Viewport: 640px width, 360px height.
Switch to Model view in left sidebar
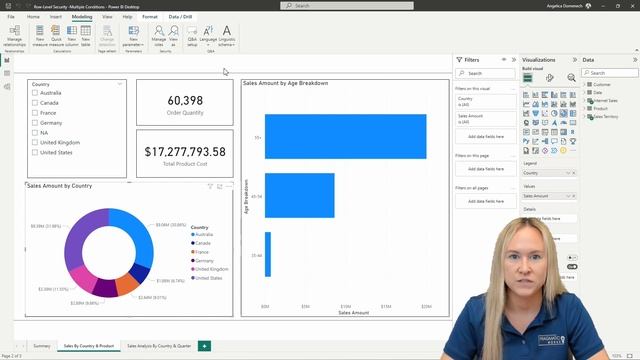[7, 87]
